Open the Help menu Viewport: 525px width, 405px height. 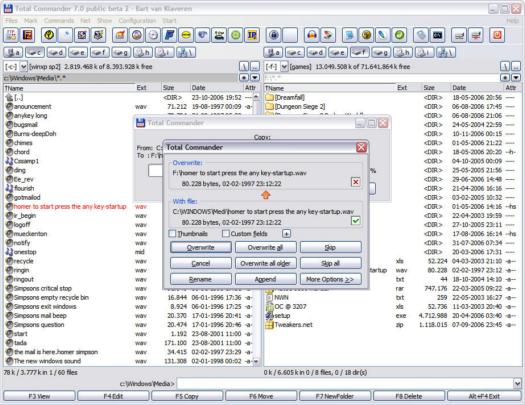click(x=512, y=21)
